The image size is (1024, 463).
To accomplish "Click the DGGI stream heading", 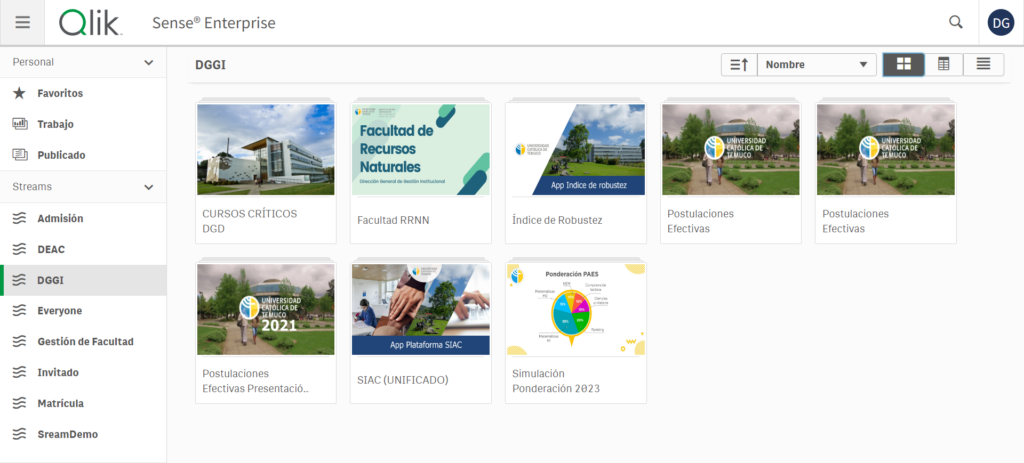I will click(x=210, y=65).
